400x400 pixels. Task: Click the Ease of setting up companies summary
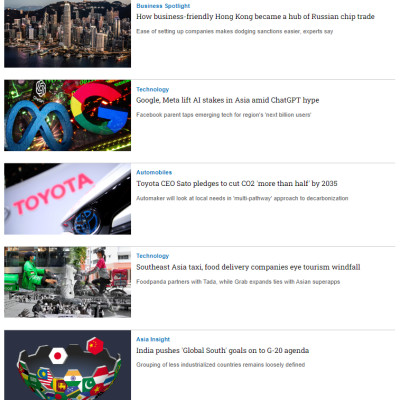(235, 31)
